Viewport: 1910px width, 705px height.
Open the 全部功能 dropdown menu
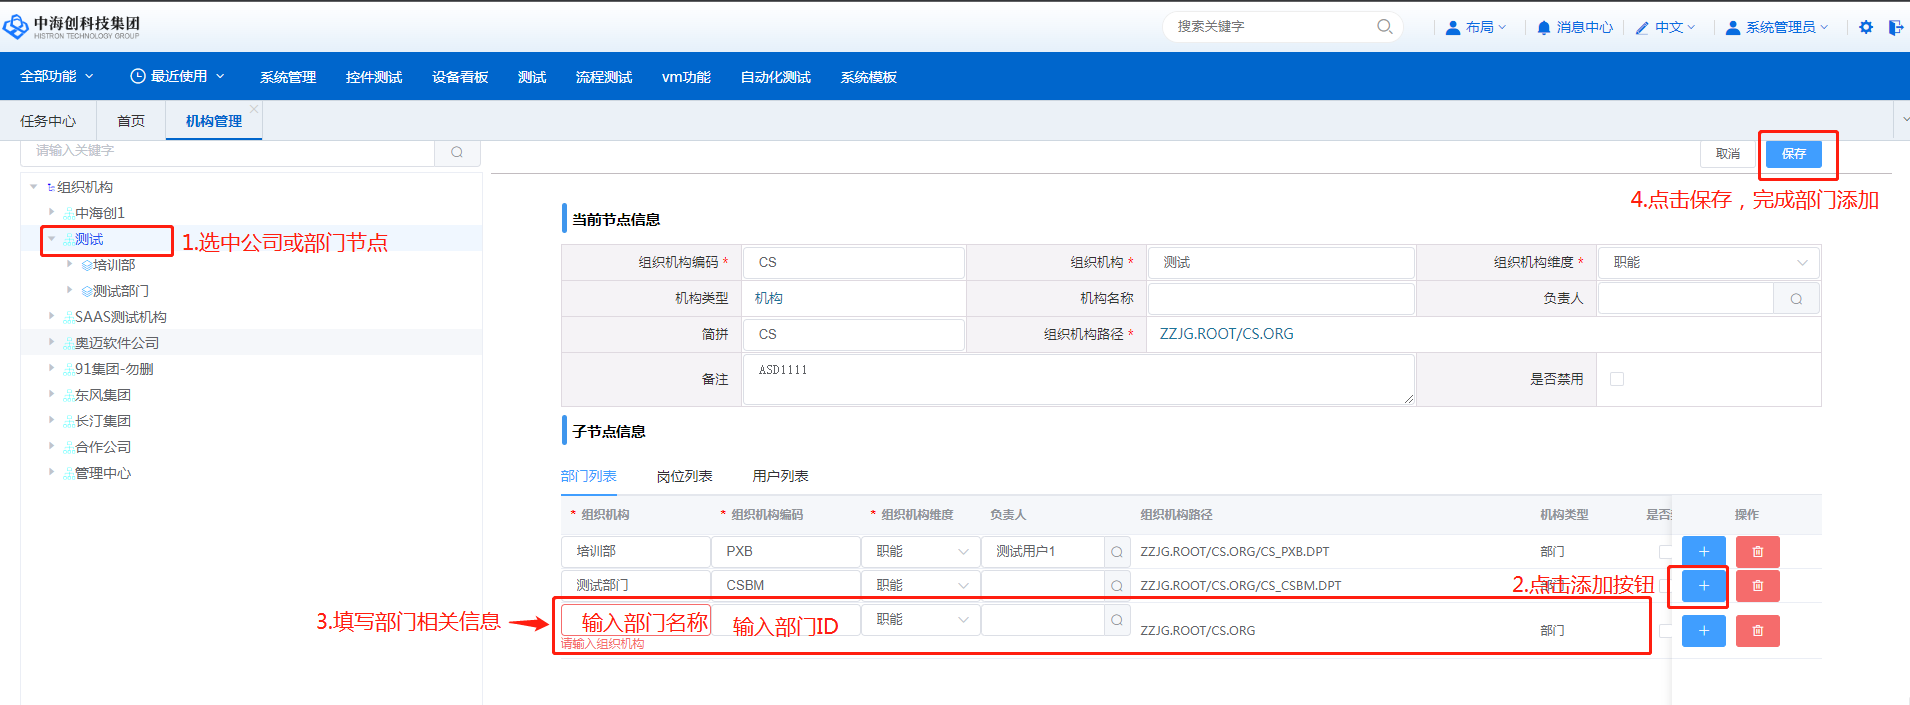tap(57, 77)
